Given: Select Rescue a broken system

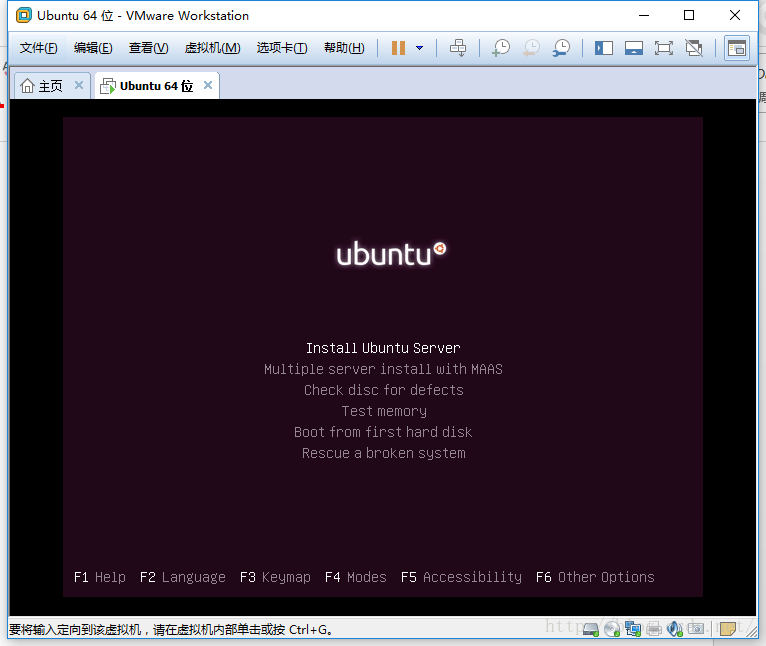Looking at the screenshot, I should coord(383,453).
